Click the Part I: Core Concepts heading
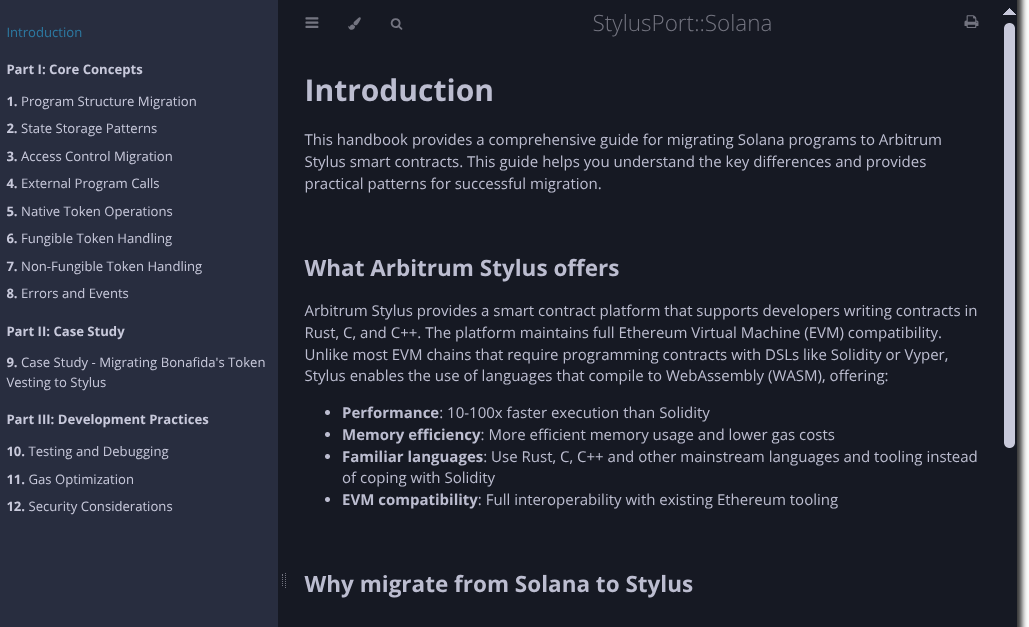This screenshot has height=627, width=1029. click(x=75, y=70)
